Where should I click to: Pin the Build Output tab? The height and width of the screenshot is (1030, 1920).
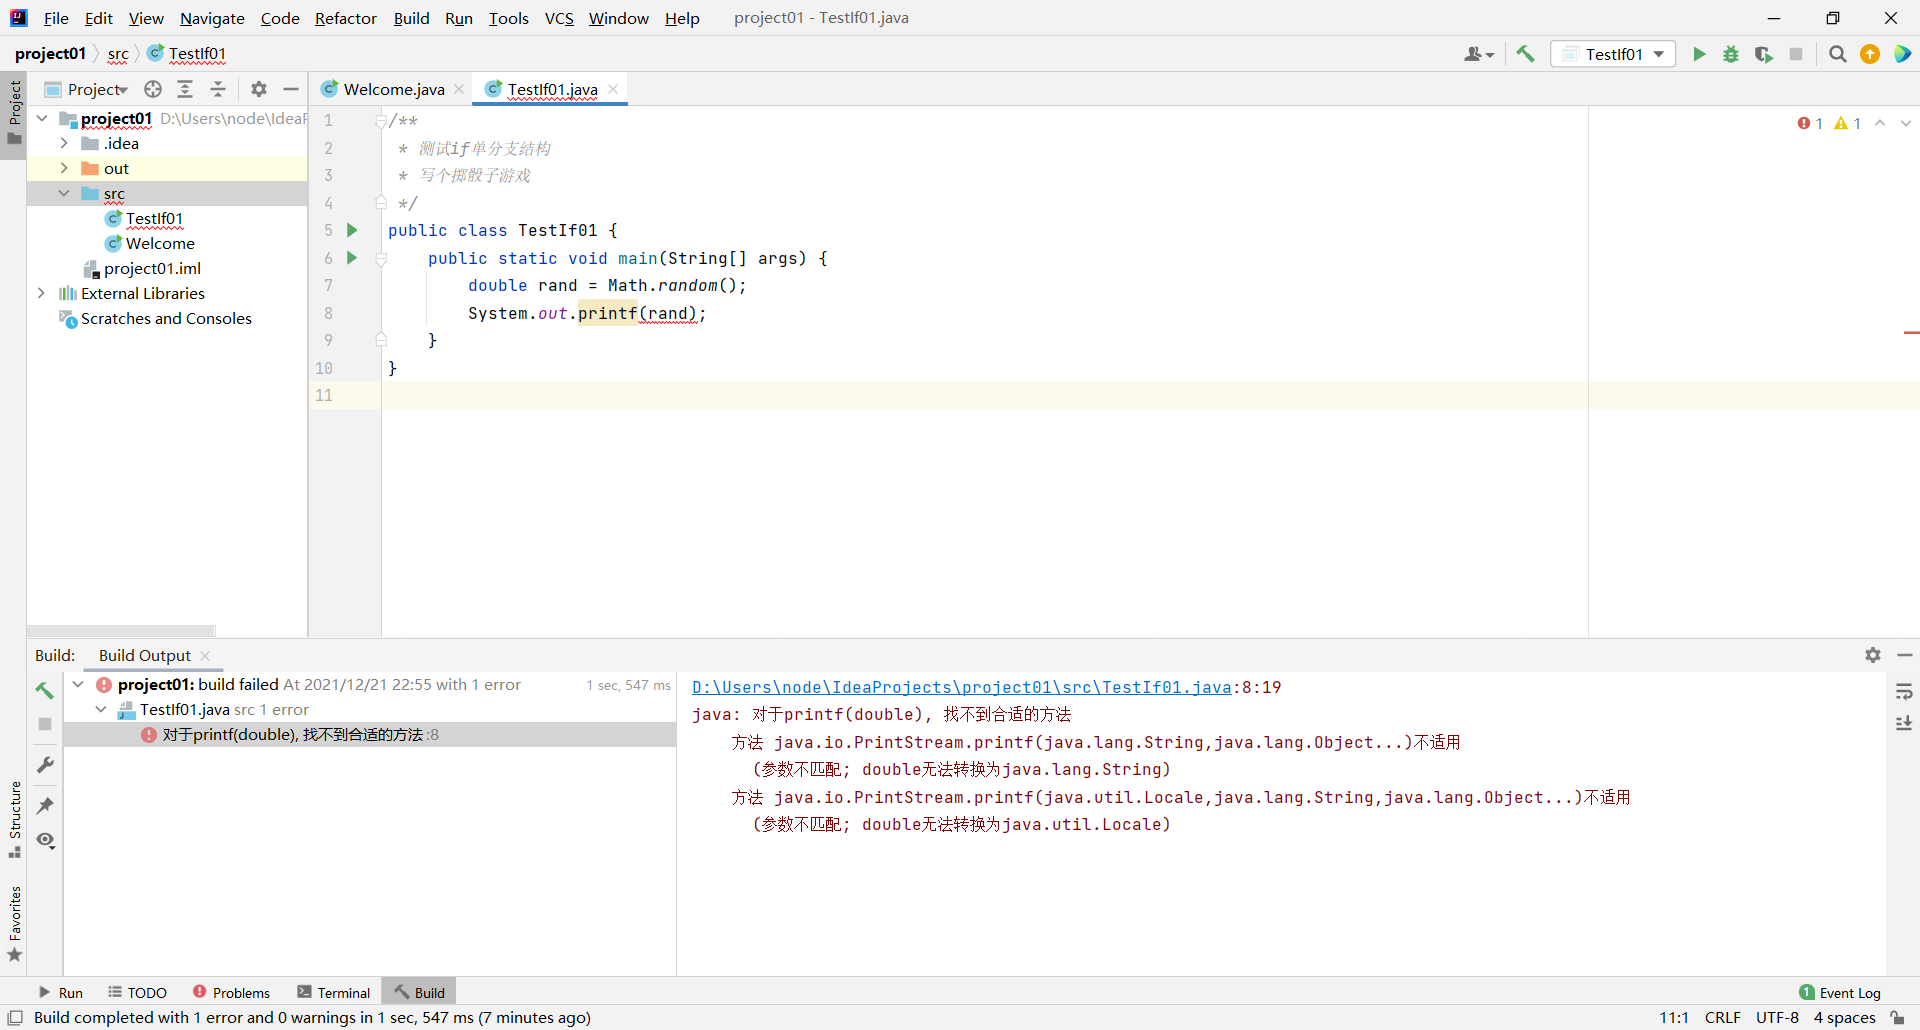click(45, 805)
